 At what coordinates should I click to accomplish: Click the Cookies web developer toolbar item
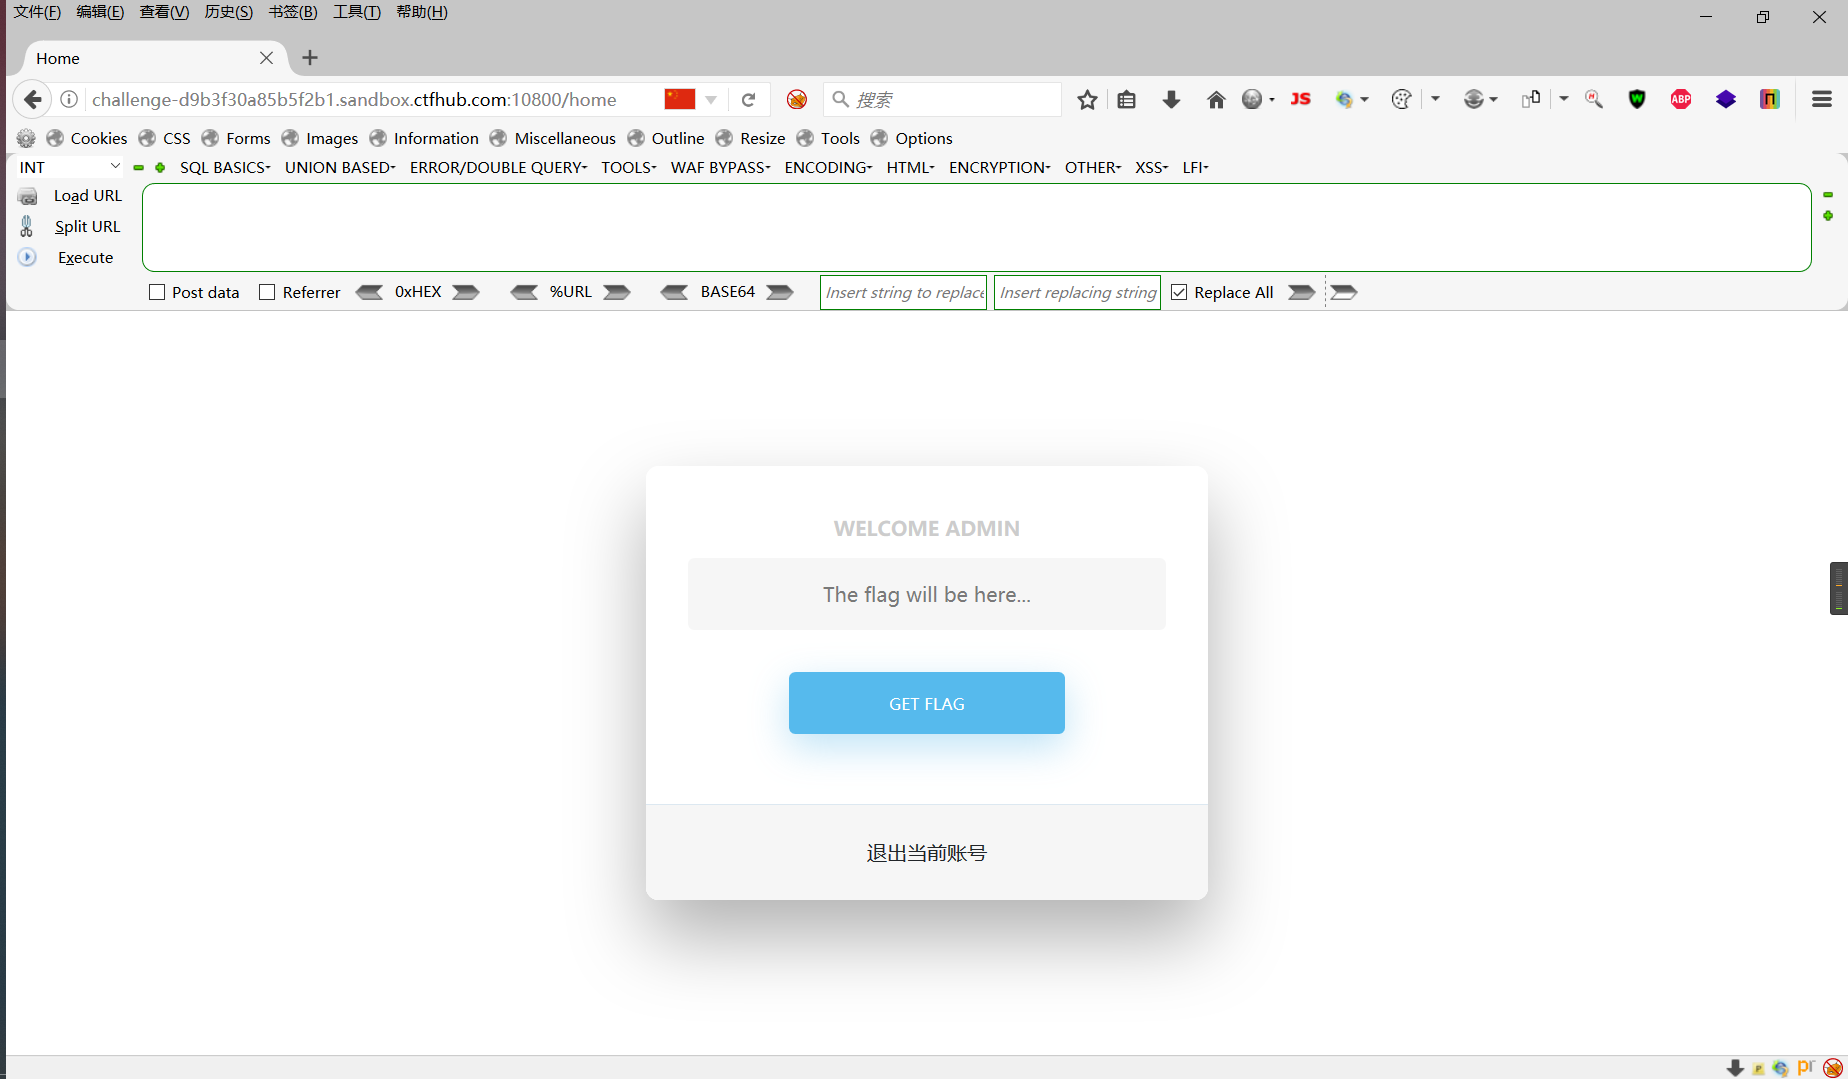pos(87,138)
